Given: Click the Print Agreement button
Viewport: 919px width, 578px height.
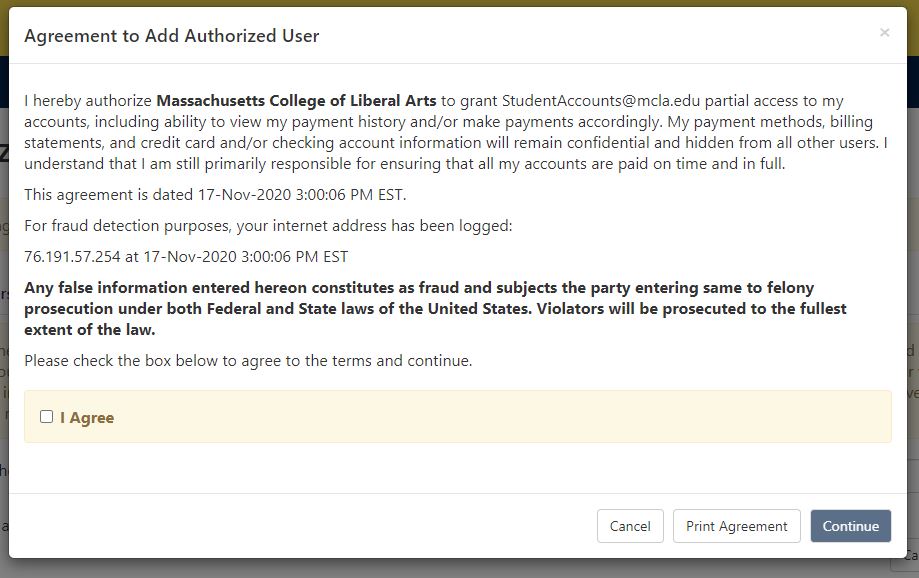Looking at the screenshot, I should point(736,526).
